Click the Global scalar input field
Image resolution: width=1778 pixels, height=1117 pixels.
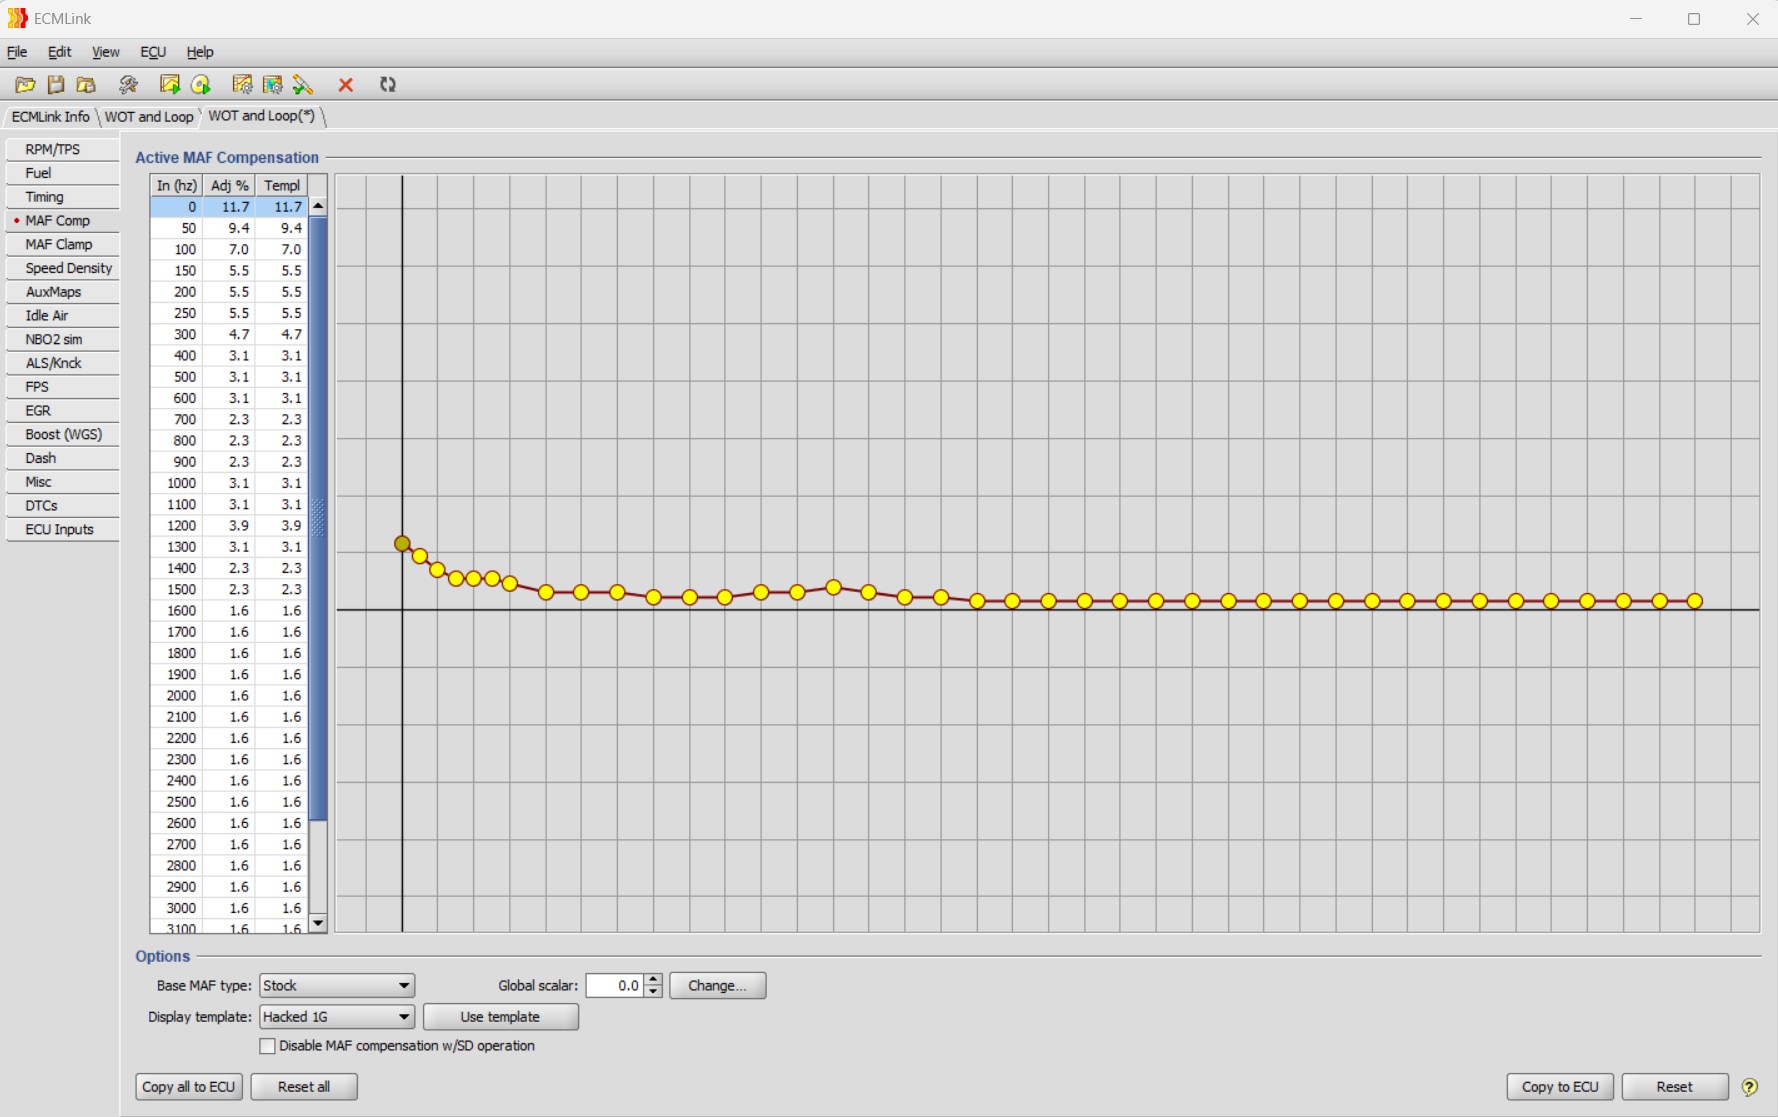click(x=614, y=985)
